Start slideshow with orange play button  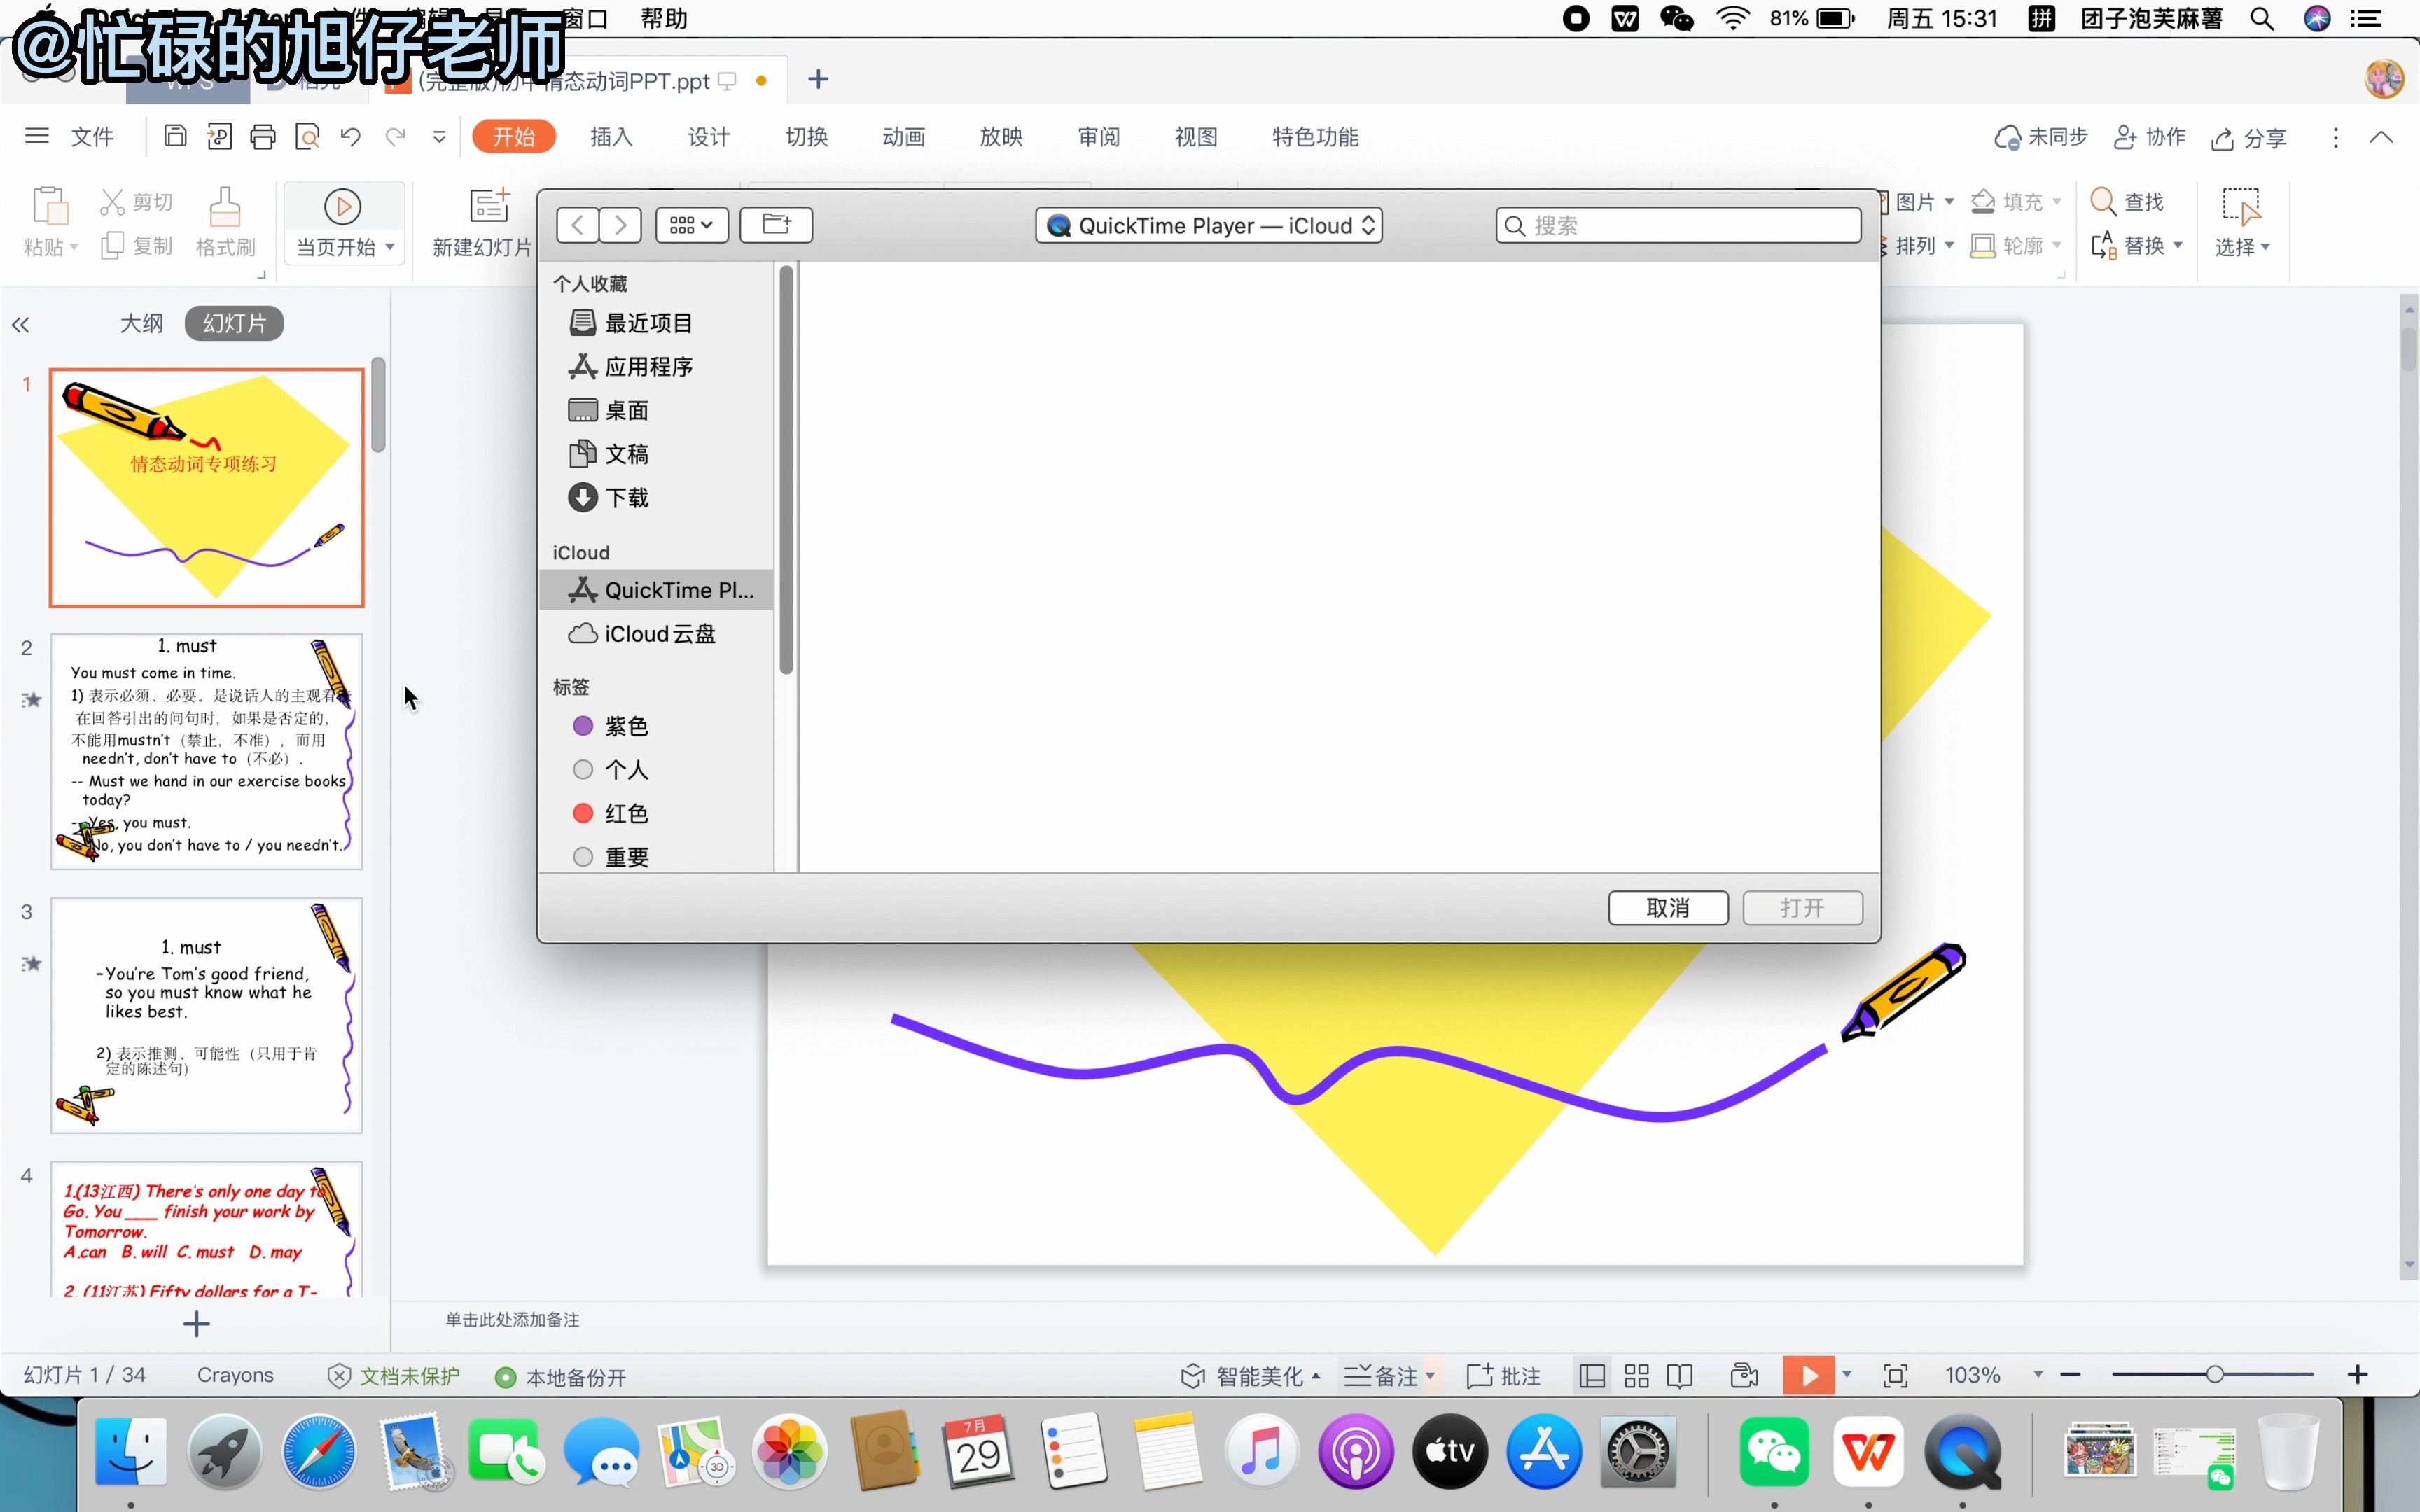tap(1808, 1375)
